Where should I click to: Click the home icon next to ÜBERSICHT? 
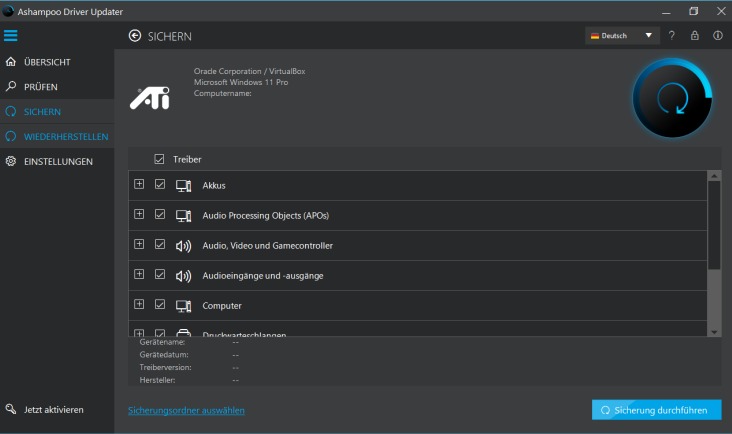(x=11, y=62)
